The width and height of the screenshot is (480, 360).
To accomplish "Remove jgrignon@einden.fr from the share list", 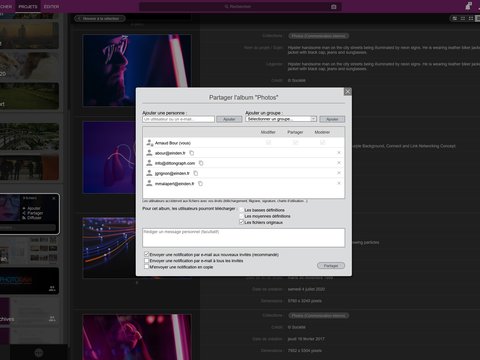I will click(x=339, y=173).
